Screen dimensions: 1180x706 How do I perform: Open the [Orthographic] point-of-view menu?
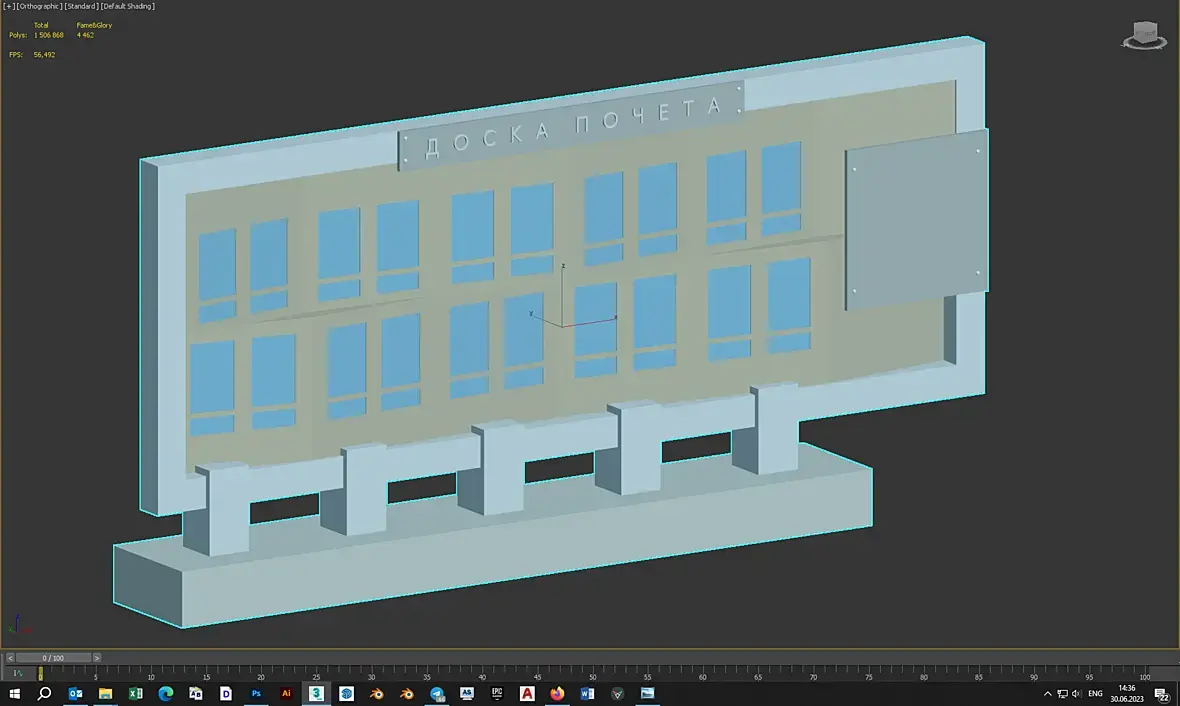(39, 6)
